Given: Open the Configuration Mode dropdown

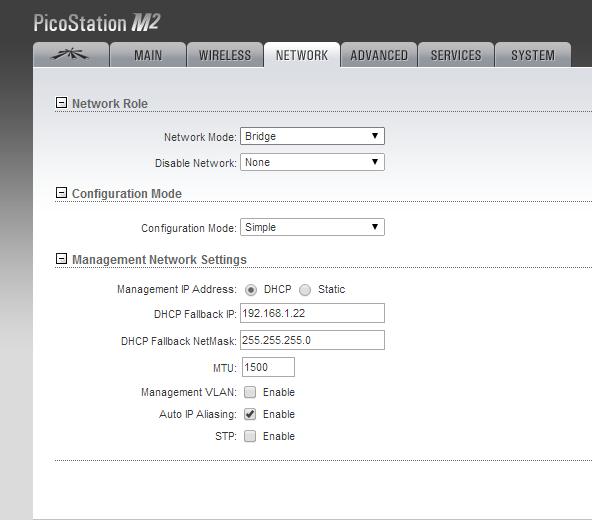Looking at the screenshot, I should coord(312,227).
